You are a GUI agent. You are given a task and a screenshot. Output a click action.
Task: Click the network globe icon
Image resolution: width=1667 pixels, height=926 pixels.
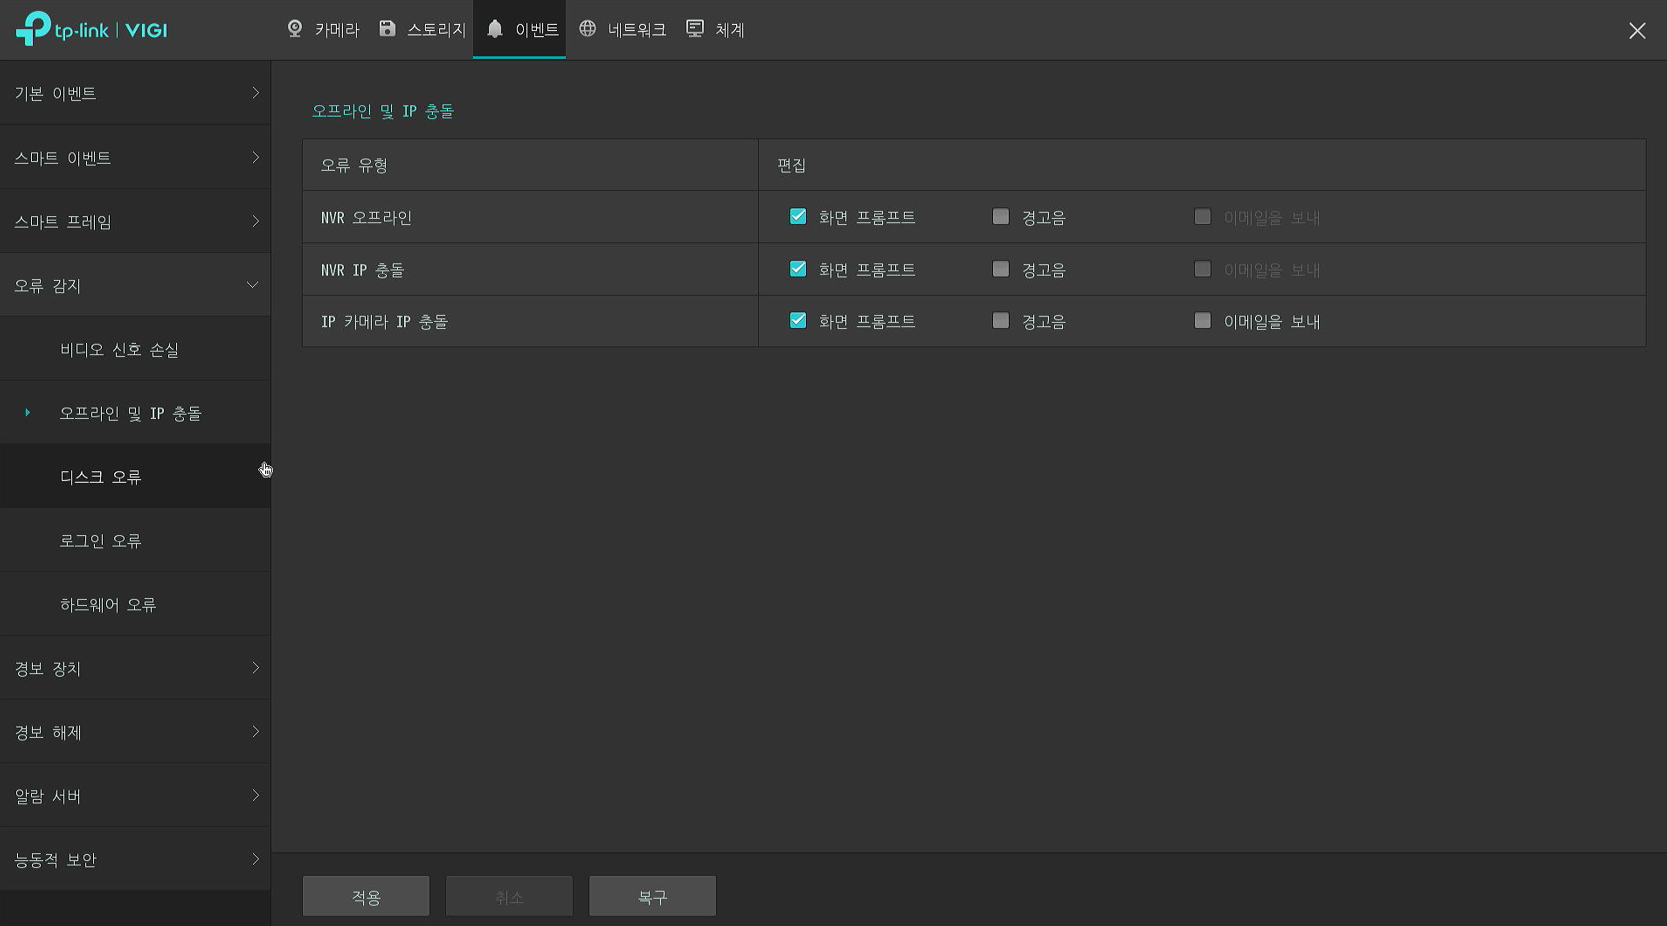tap(588, 29)
